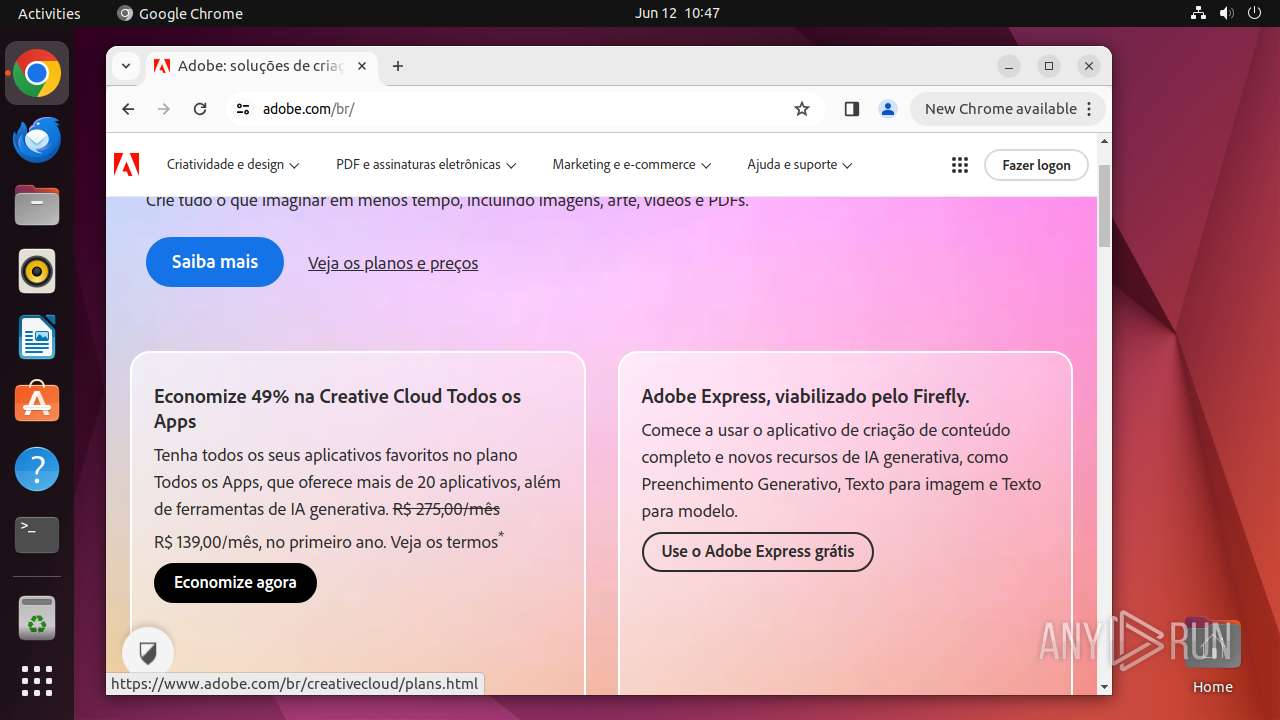Expand Criatividade e design menu

coord(233,165)
